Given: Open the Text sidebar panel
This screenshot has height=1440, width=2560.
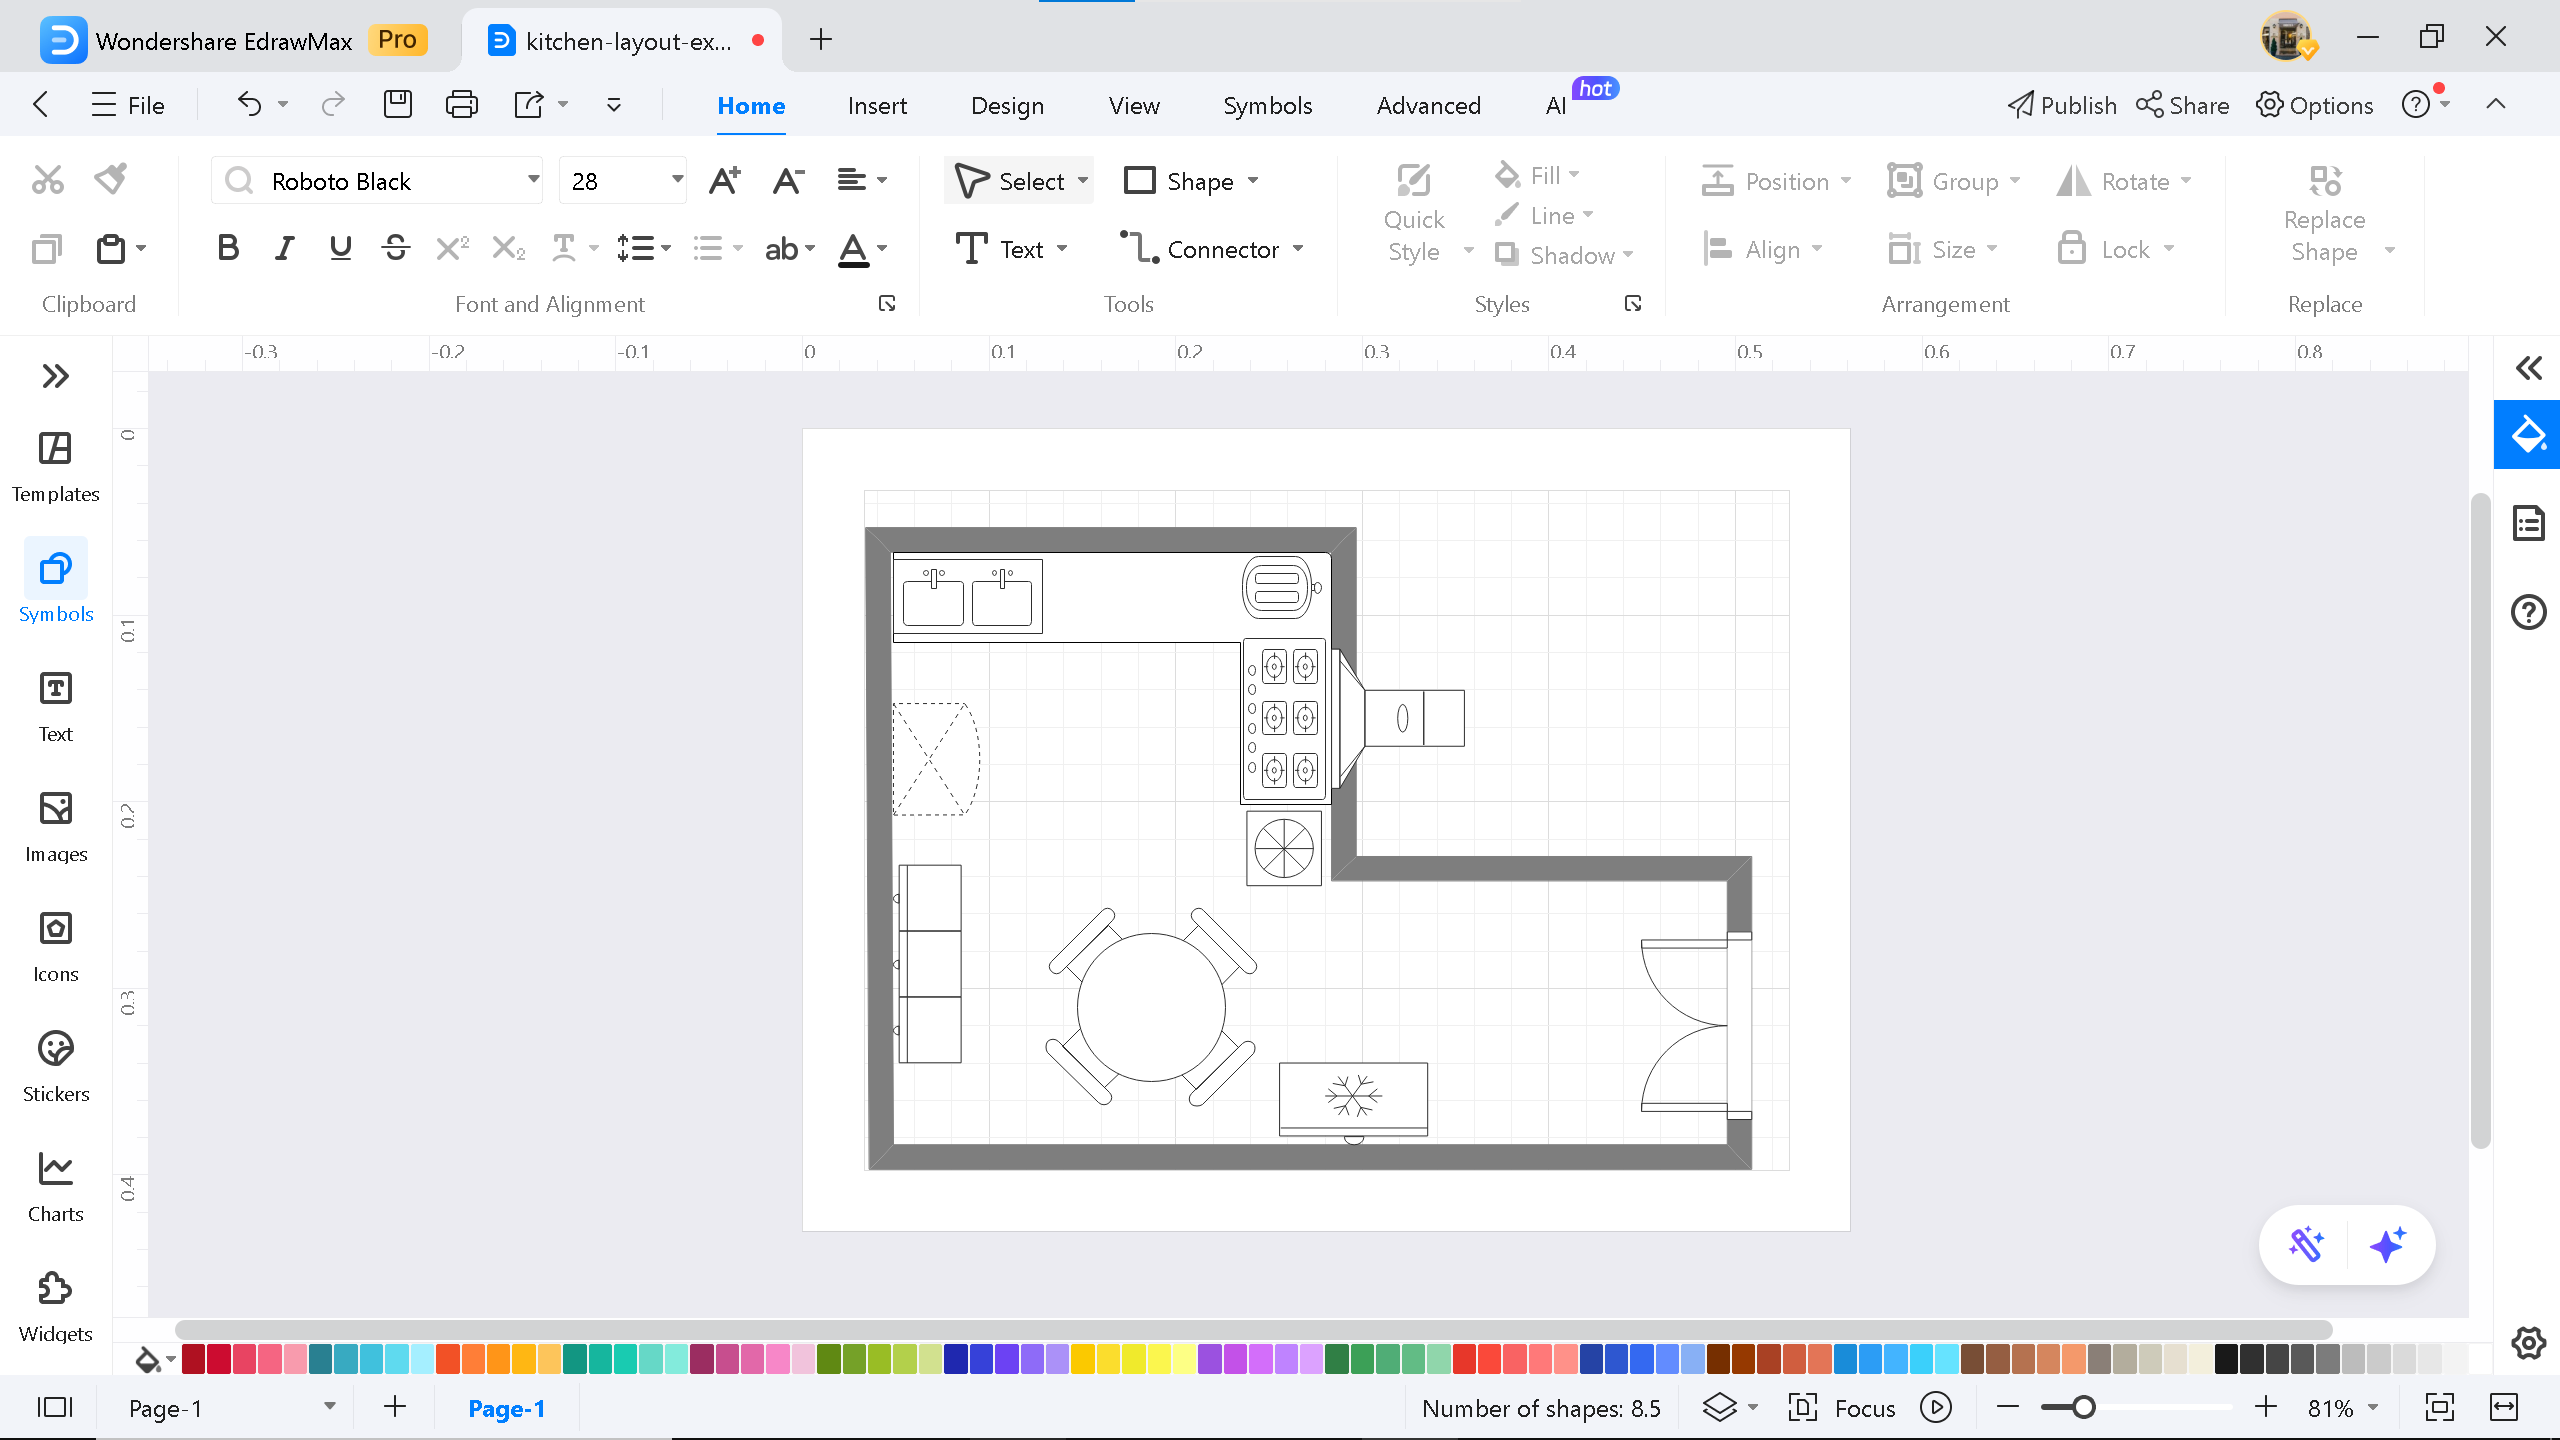Looking at the screenshot, I should [x=55, y=706].
